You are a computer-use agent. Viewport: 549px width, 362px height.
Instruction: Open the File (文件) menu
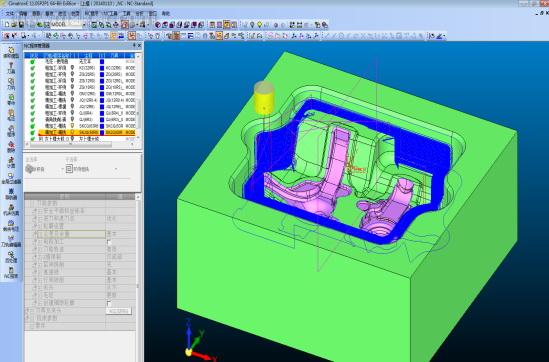pyautogui.click(x=10, y=13)
